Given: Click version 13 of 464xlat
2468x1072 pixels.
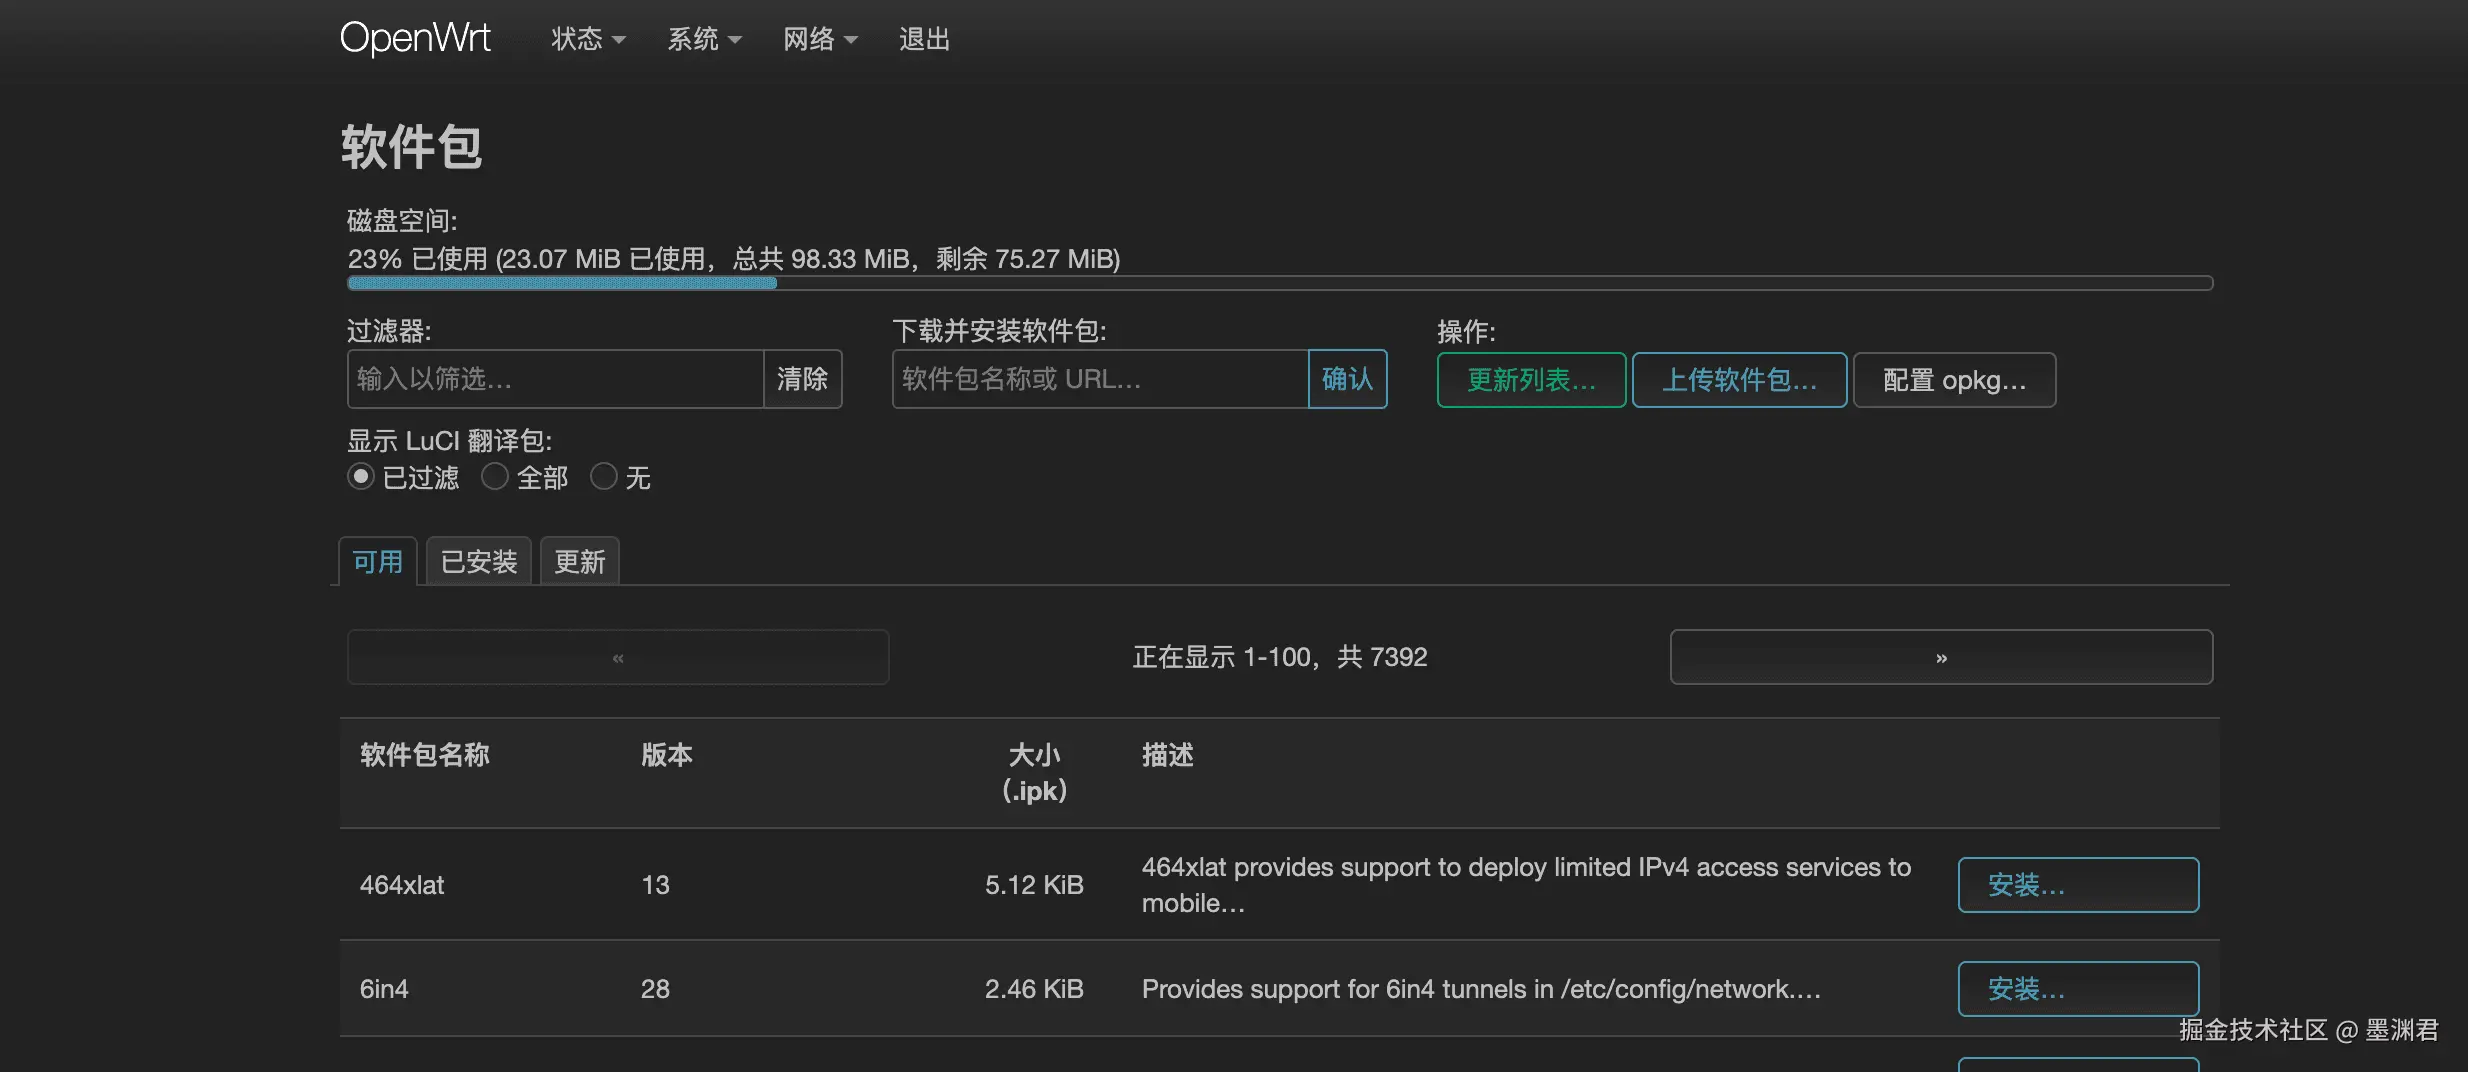Looking at the screenshot, I should point(655,885).
